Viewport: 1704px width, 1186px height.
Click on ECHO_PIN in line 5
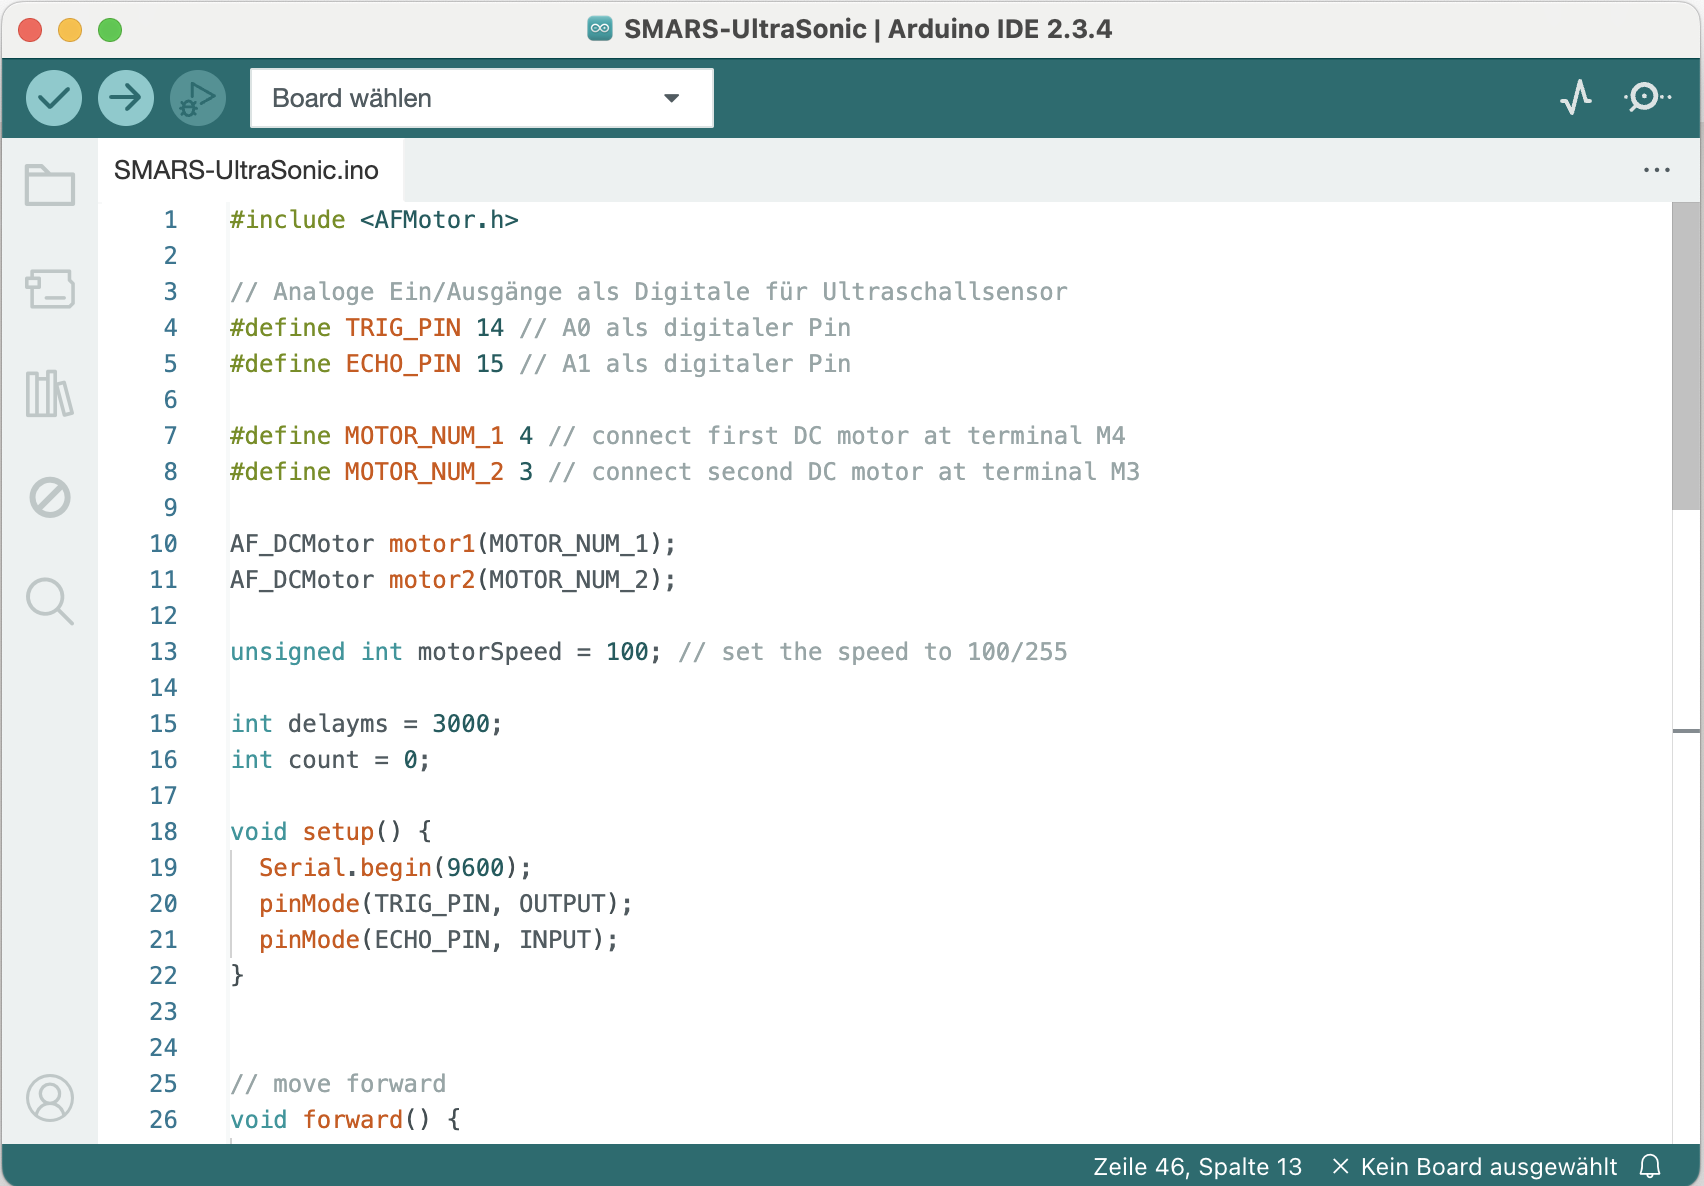403,364
